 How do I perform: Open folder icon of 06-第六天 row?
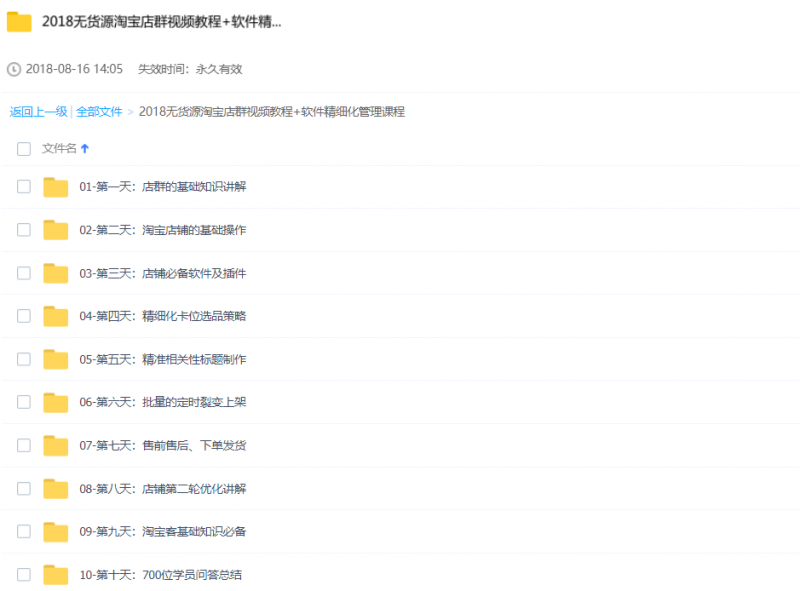click(56, 402)
